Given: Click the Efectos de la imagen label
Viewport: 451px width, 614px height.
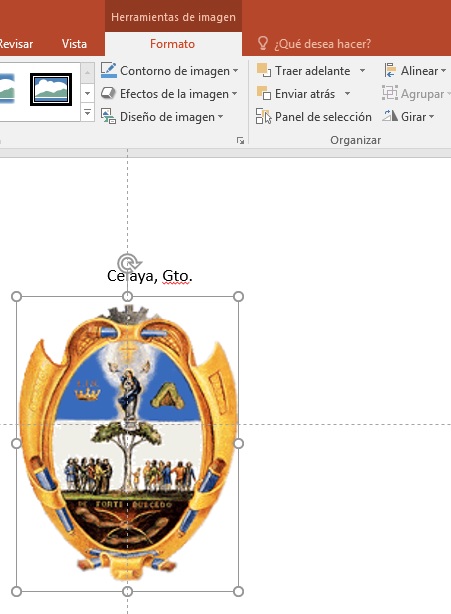Looking at the screenshot, I should click(174, 94).
